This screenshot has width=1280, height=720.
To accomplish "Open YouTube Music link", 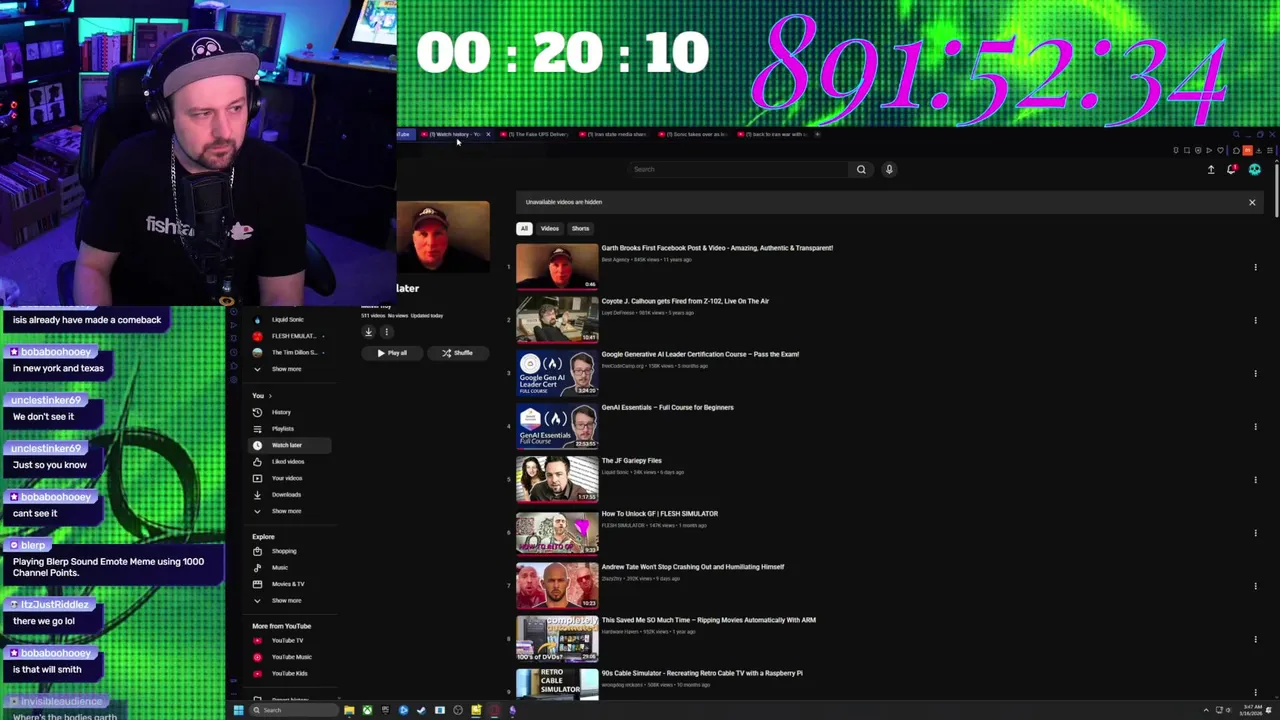I will coord(290,657).
